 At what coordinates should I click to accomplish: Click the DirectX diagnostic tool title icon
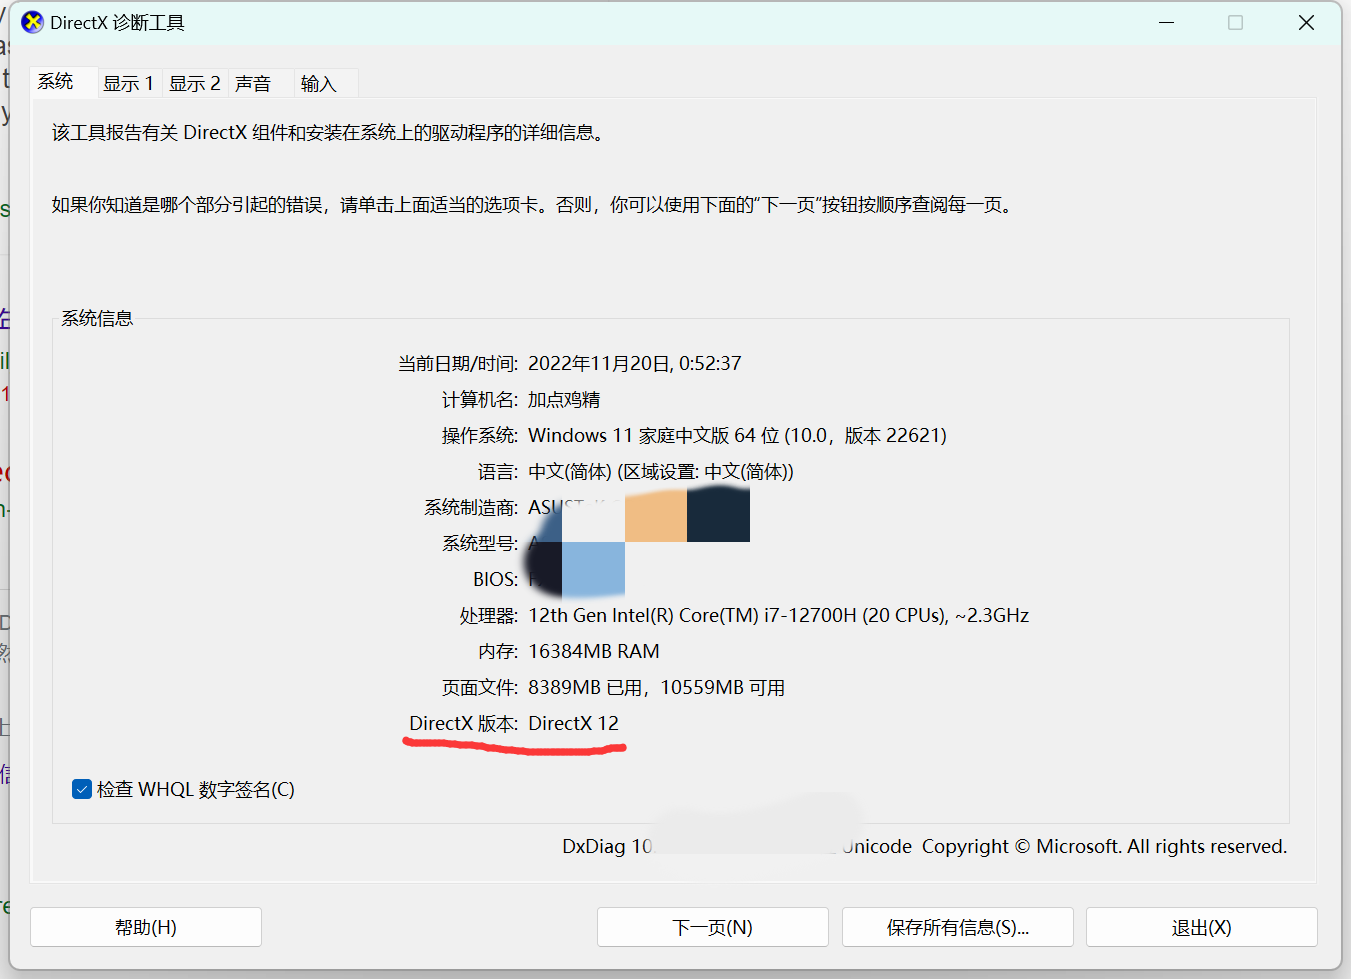(32, 22)
